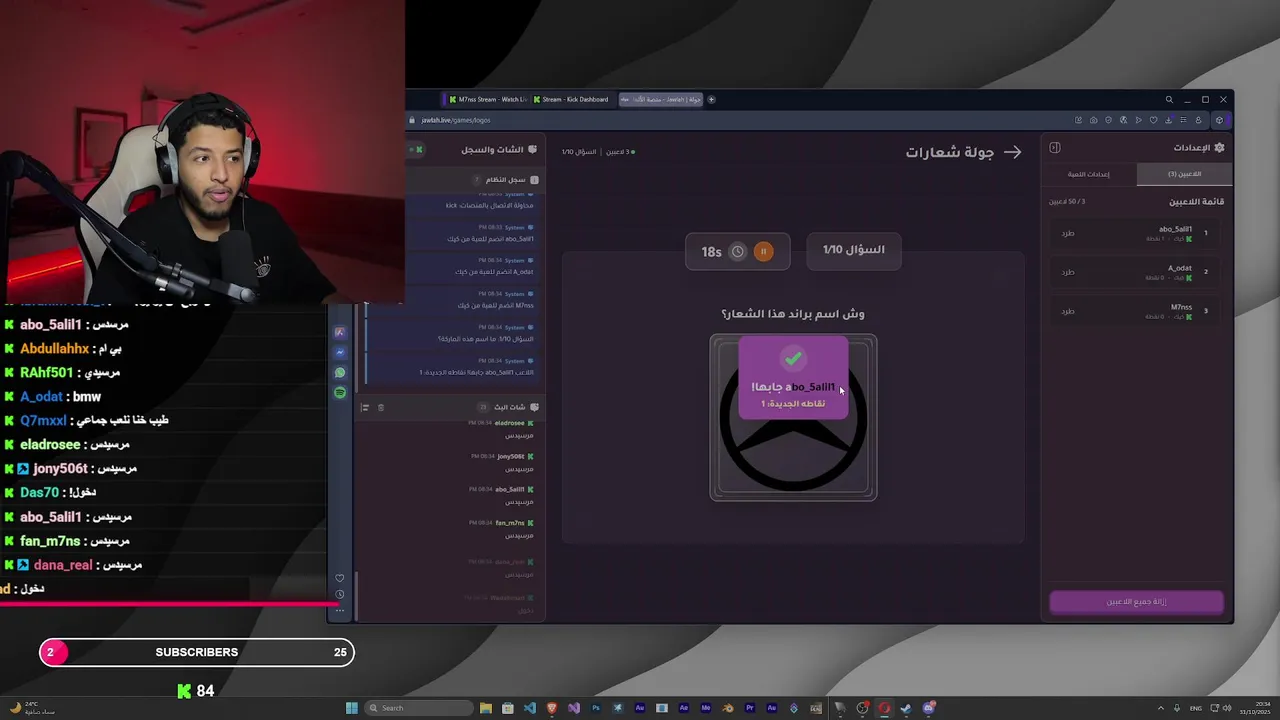This screenshot has width=1280, height=720.
Task: Click the browser tab search magnifier icon
Action: (x=1168, y=99)
